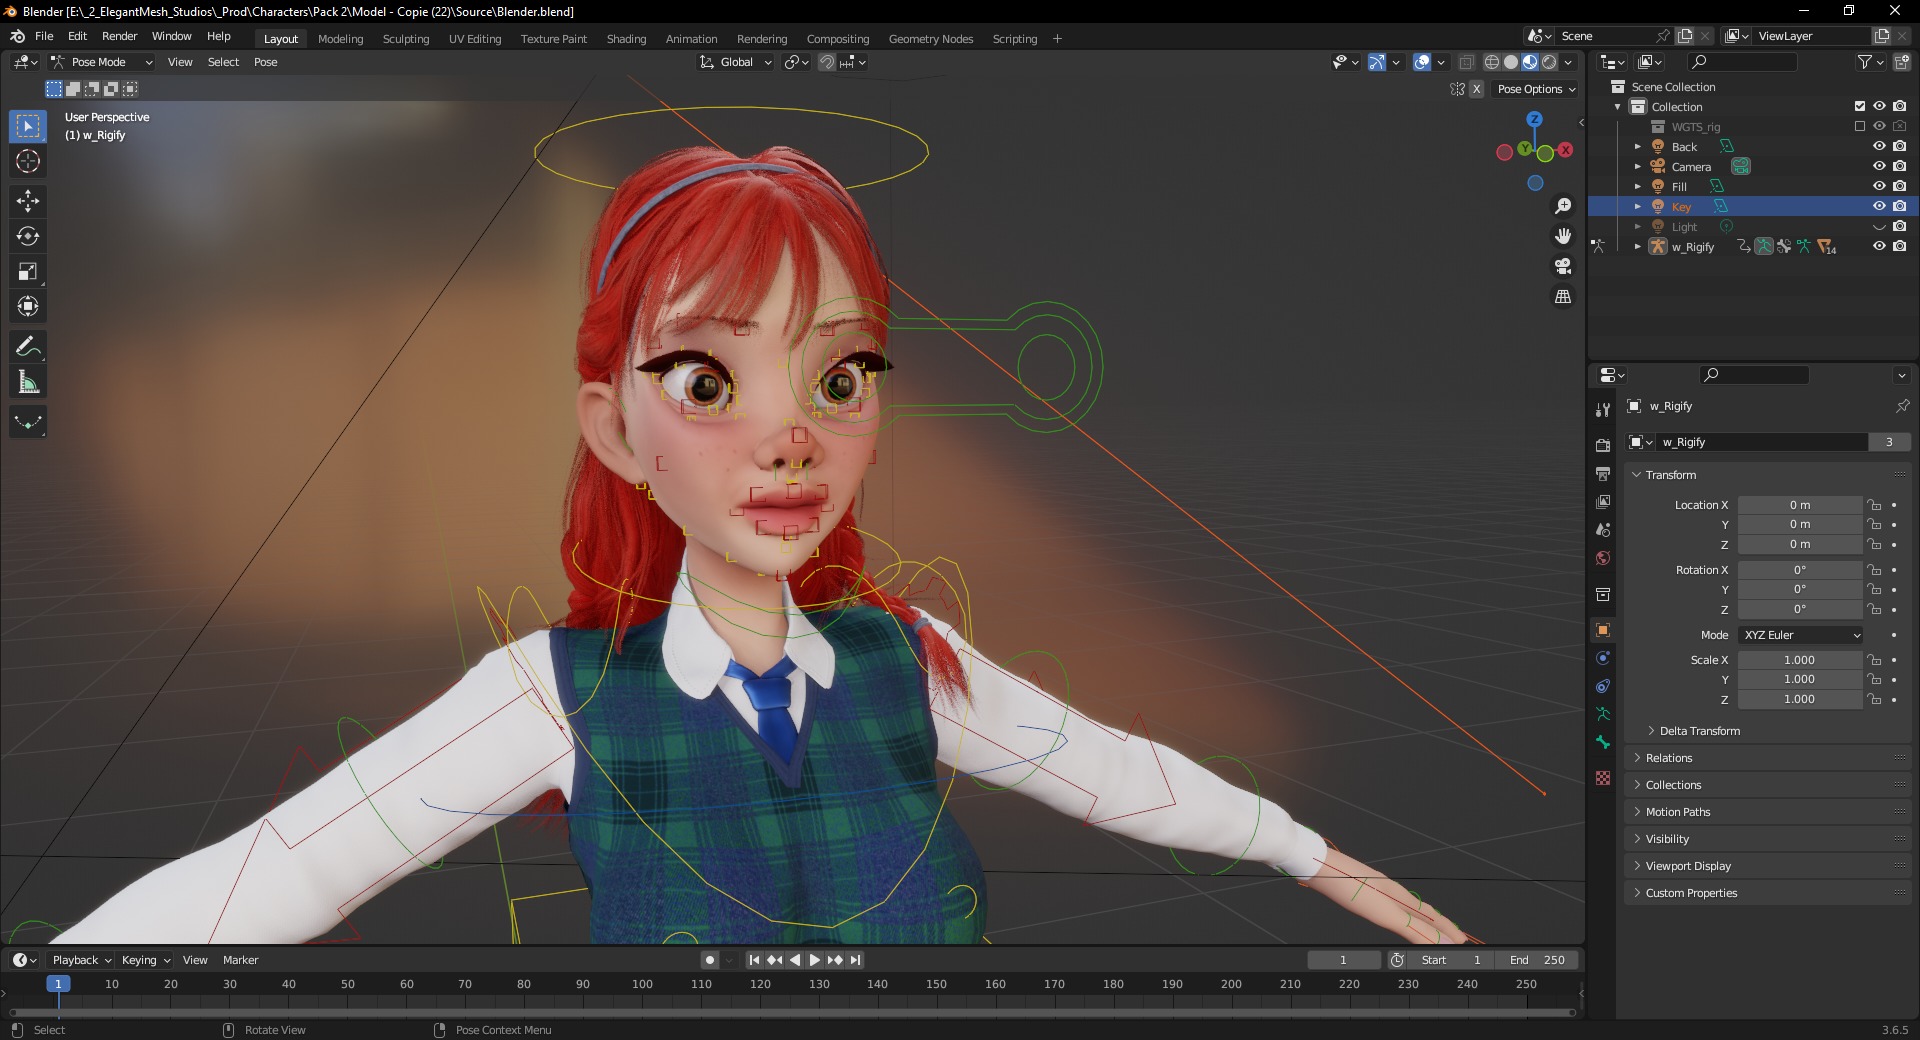Viewport: 1920px width, 1040px height.
Task: Open the Pose Mode dropdown
Action: pyautogui.click(x=101, y=62)
